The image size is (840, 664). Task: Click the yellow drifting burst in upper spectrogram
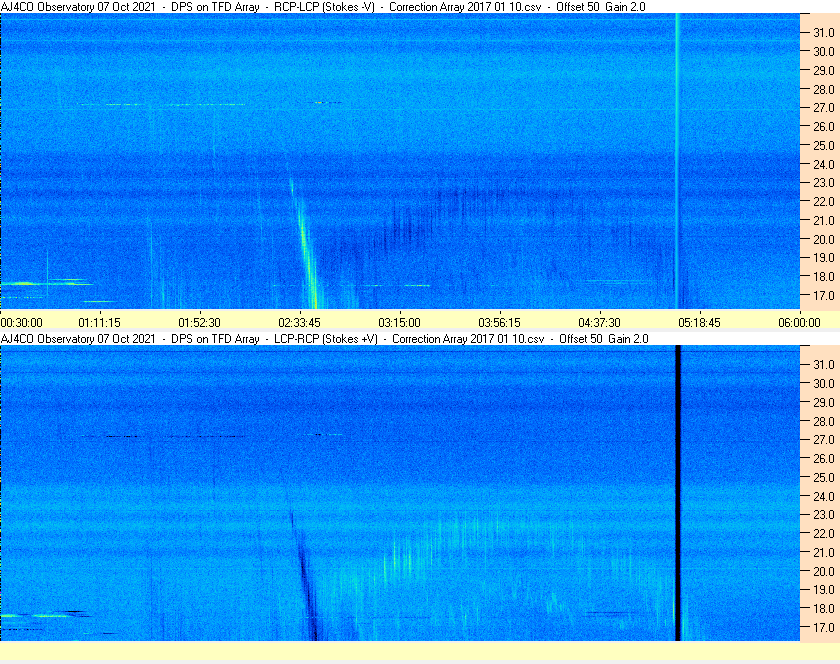[304, 244]
